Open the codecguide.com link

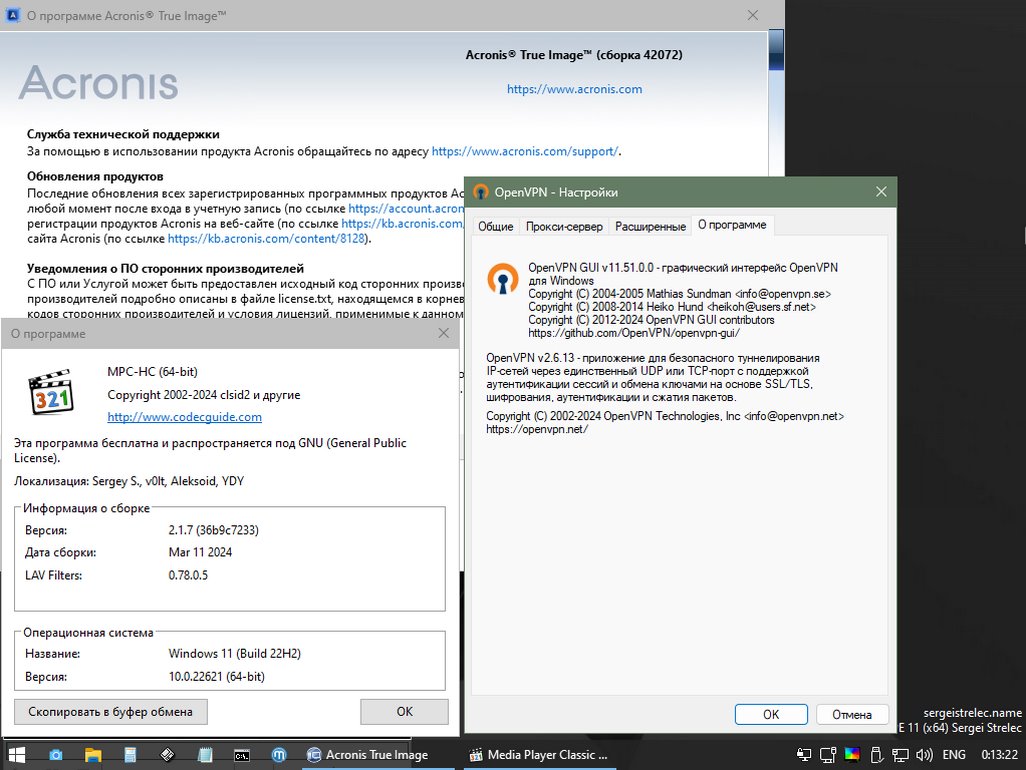(185, 417)
